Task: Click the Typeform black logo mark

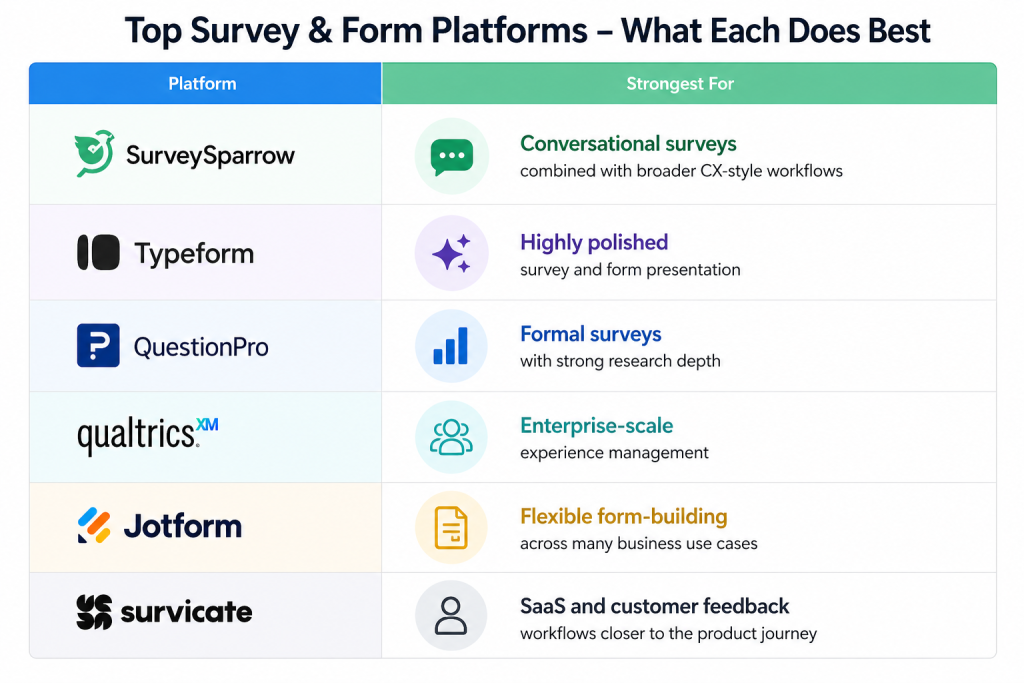Action: click(98, 253)
